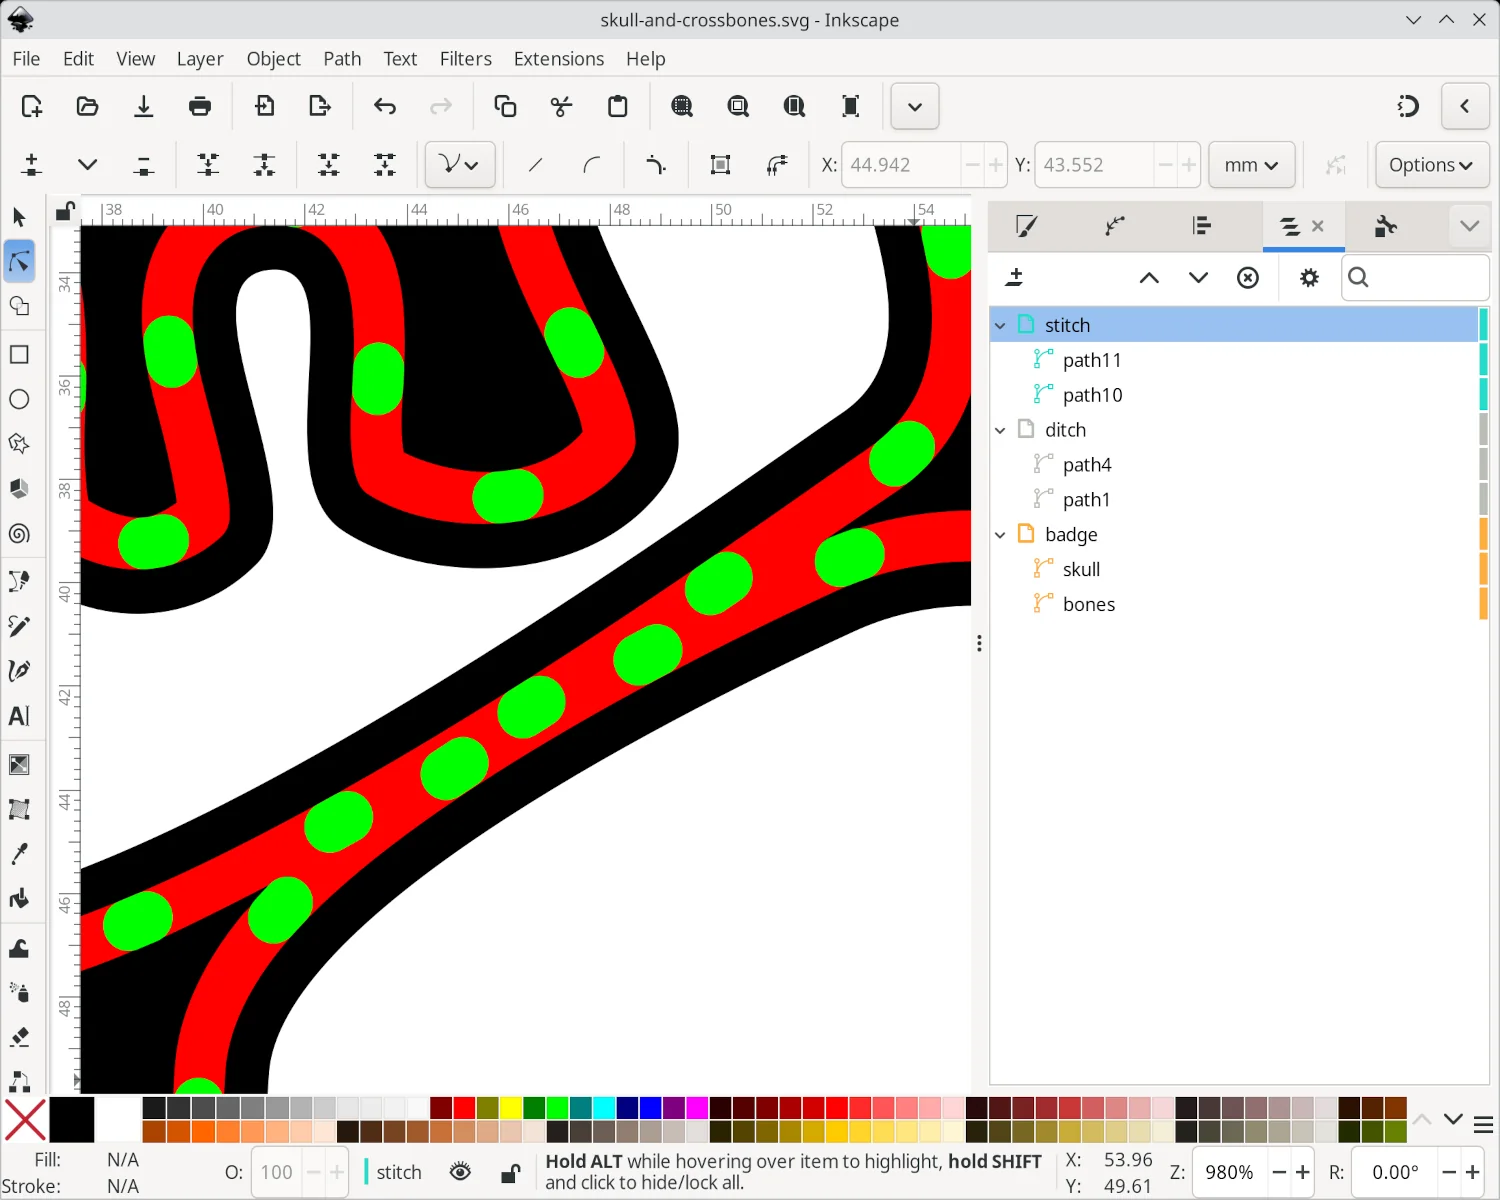
Task: Toggle stitch layer visibility eye in status bar
Action: pyautogui.click(x=460, y=1172)
